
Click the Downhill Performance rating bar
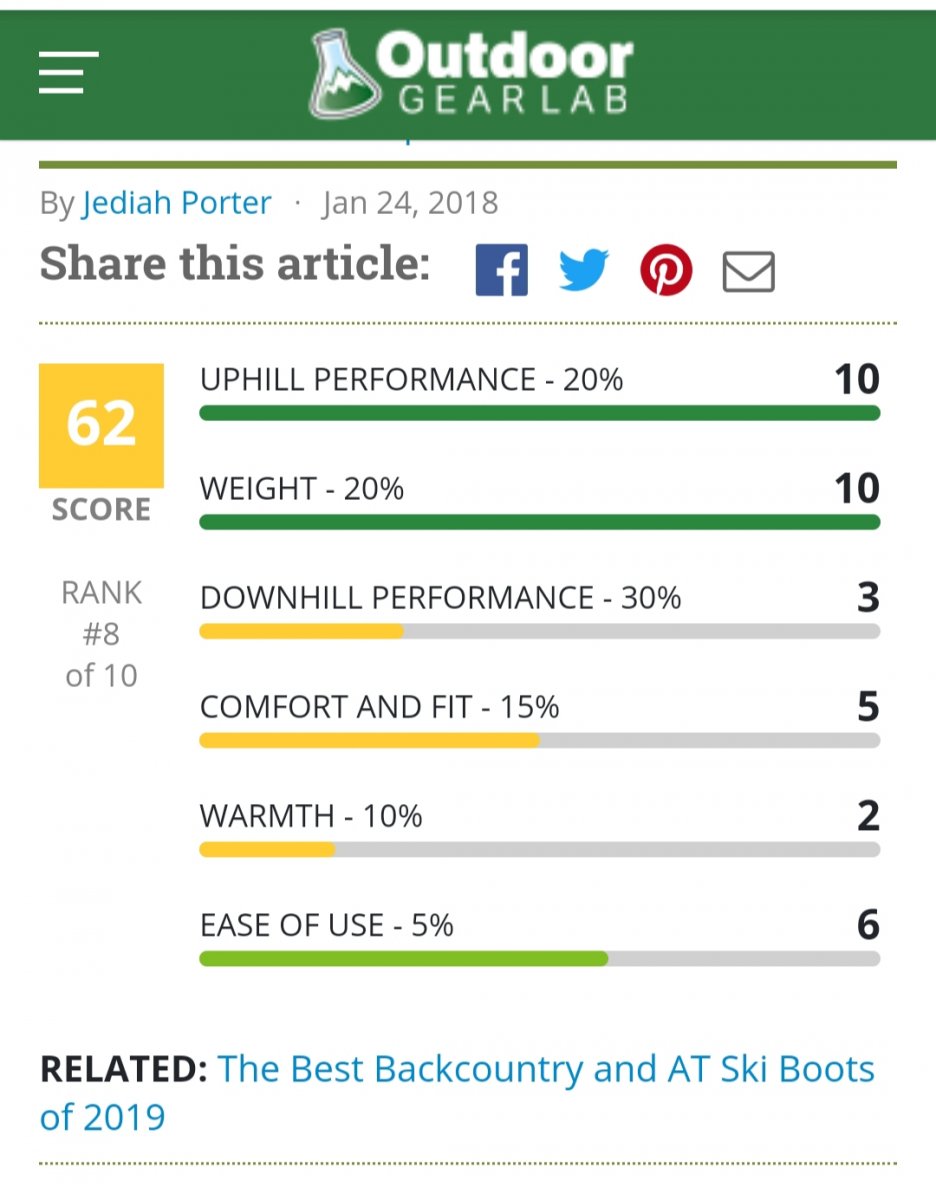tap(540, 631)
